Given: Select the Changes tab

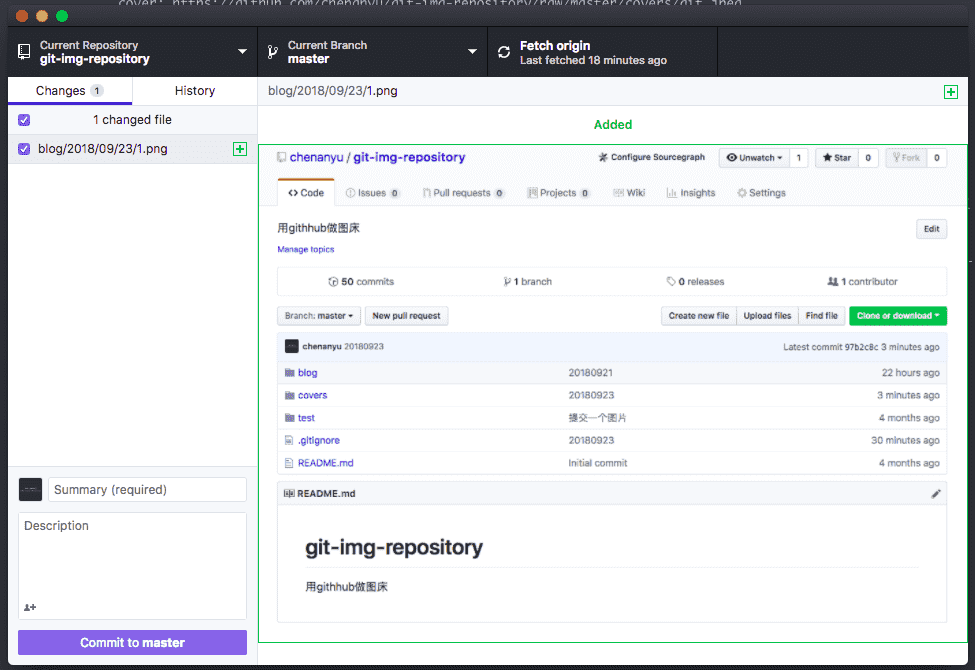Looking at the screenshot, I should 70,91.
